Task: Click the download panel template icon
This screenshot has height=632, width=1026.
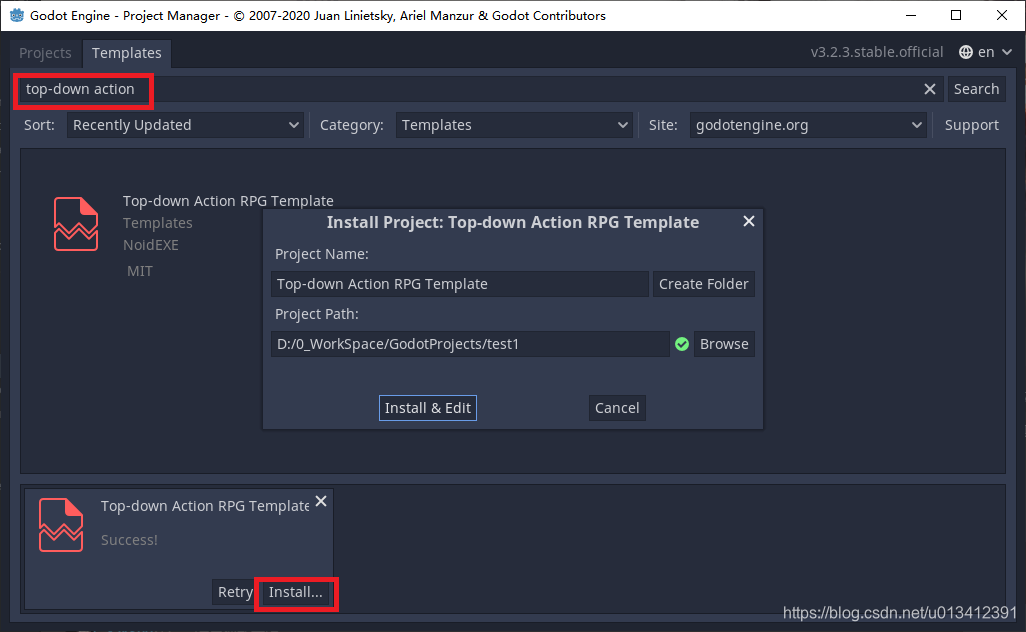Action: (61, 525)
